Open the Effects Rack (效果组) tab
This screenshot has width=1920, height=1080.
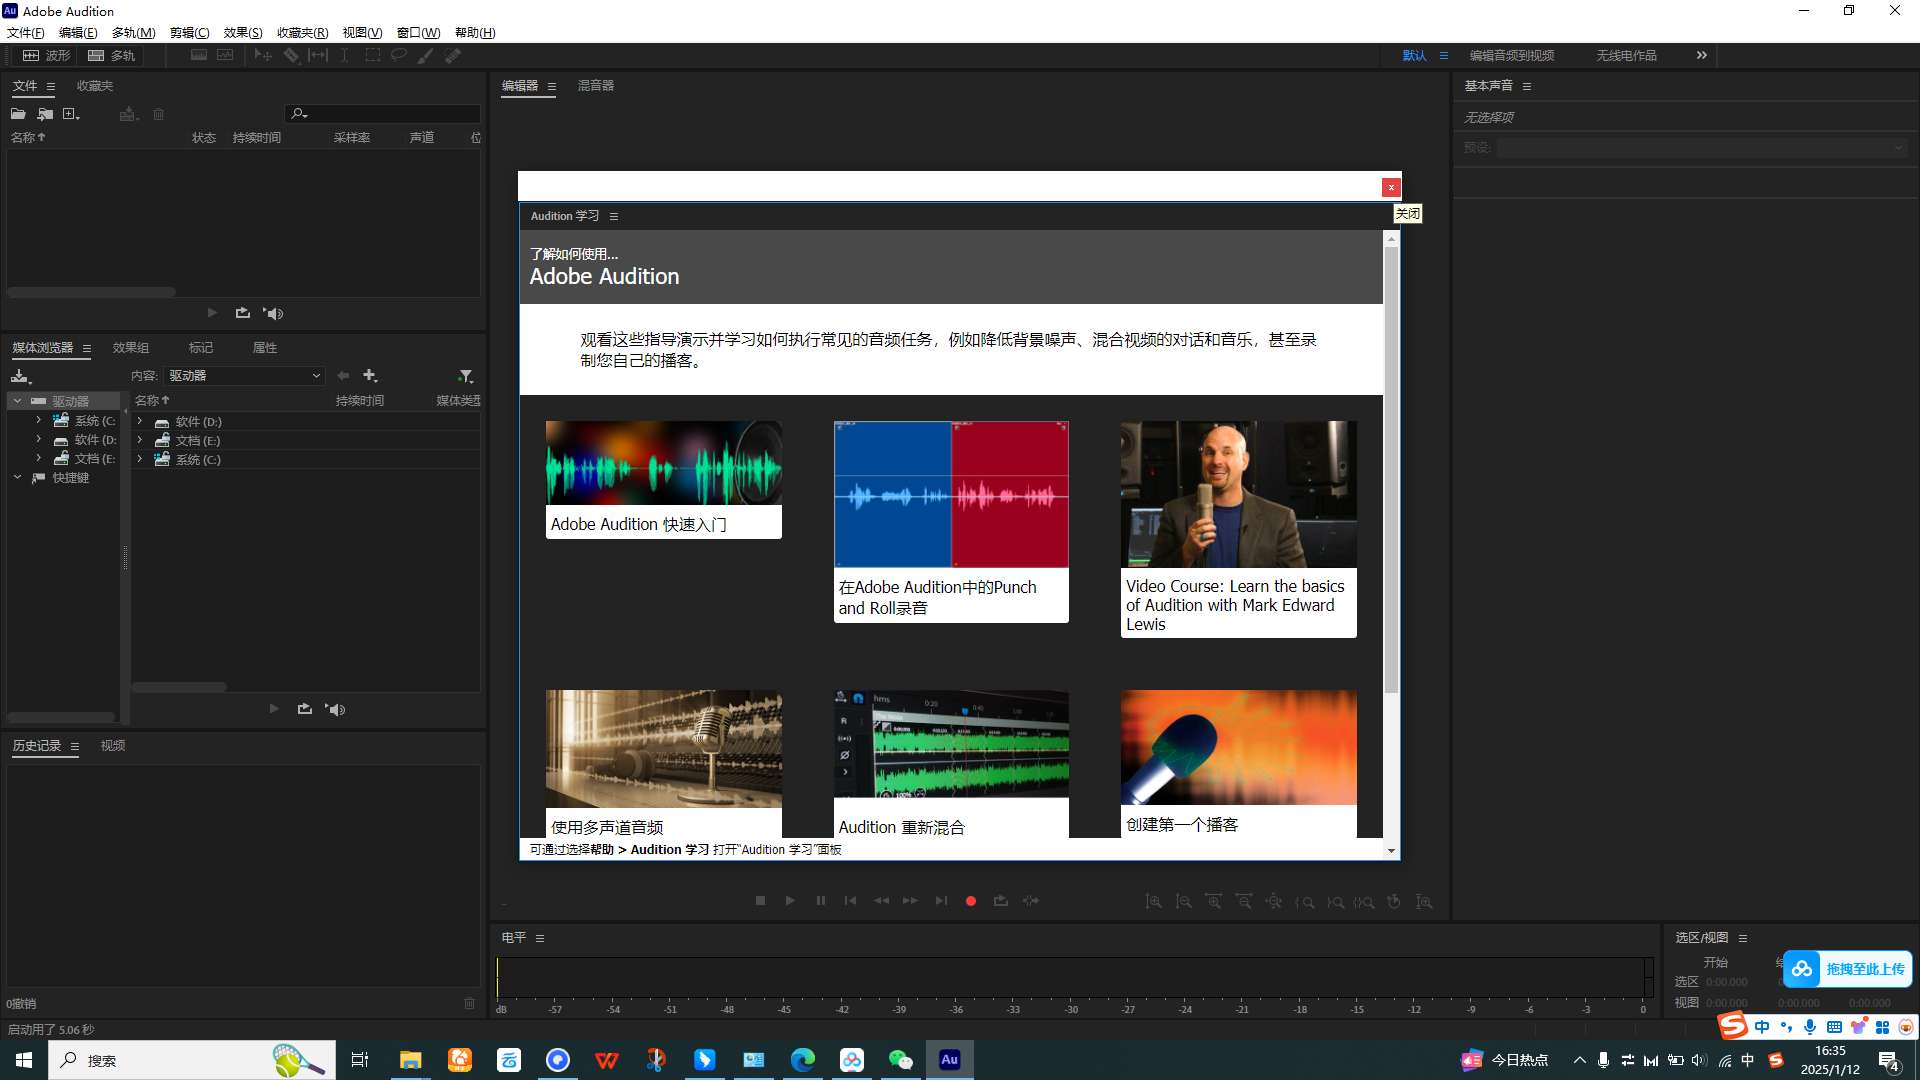[131, 348]
